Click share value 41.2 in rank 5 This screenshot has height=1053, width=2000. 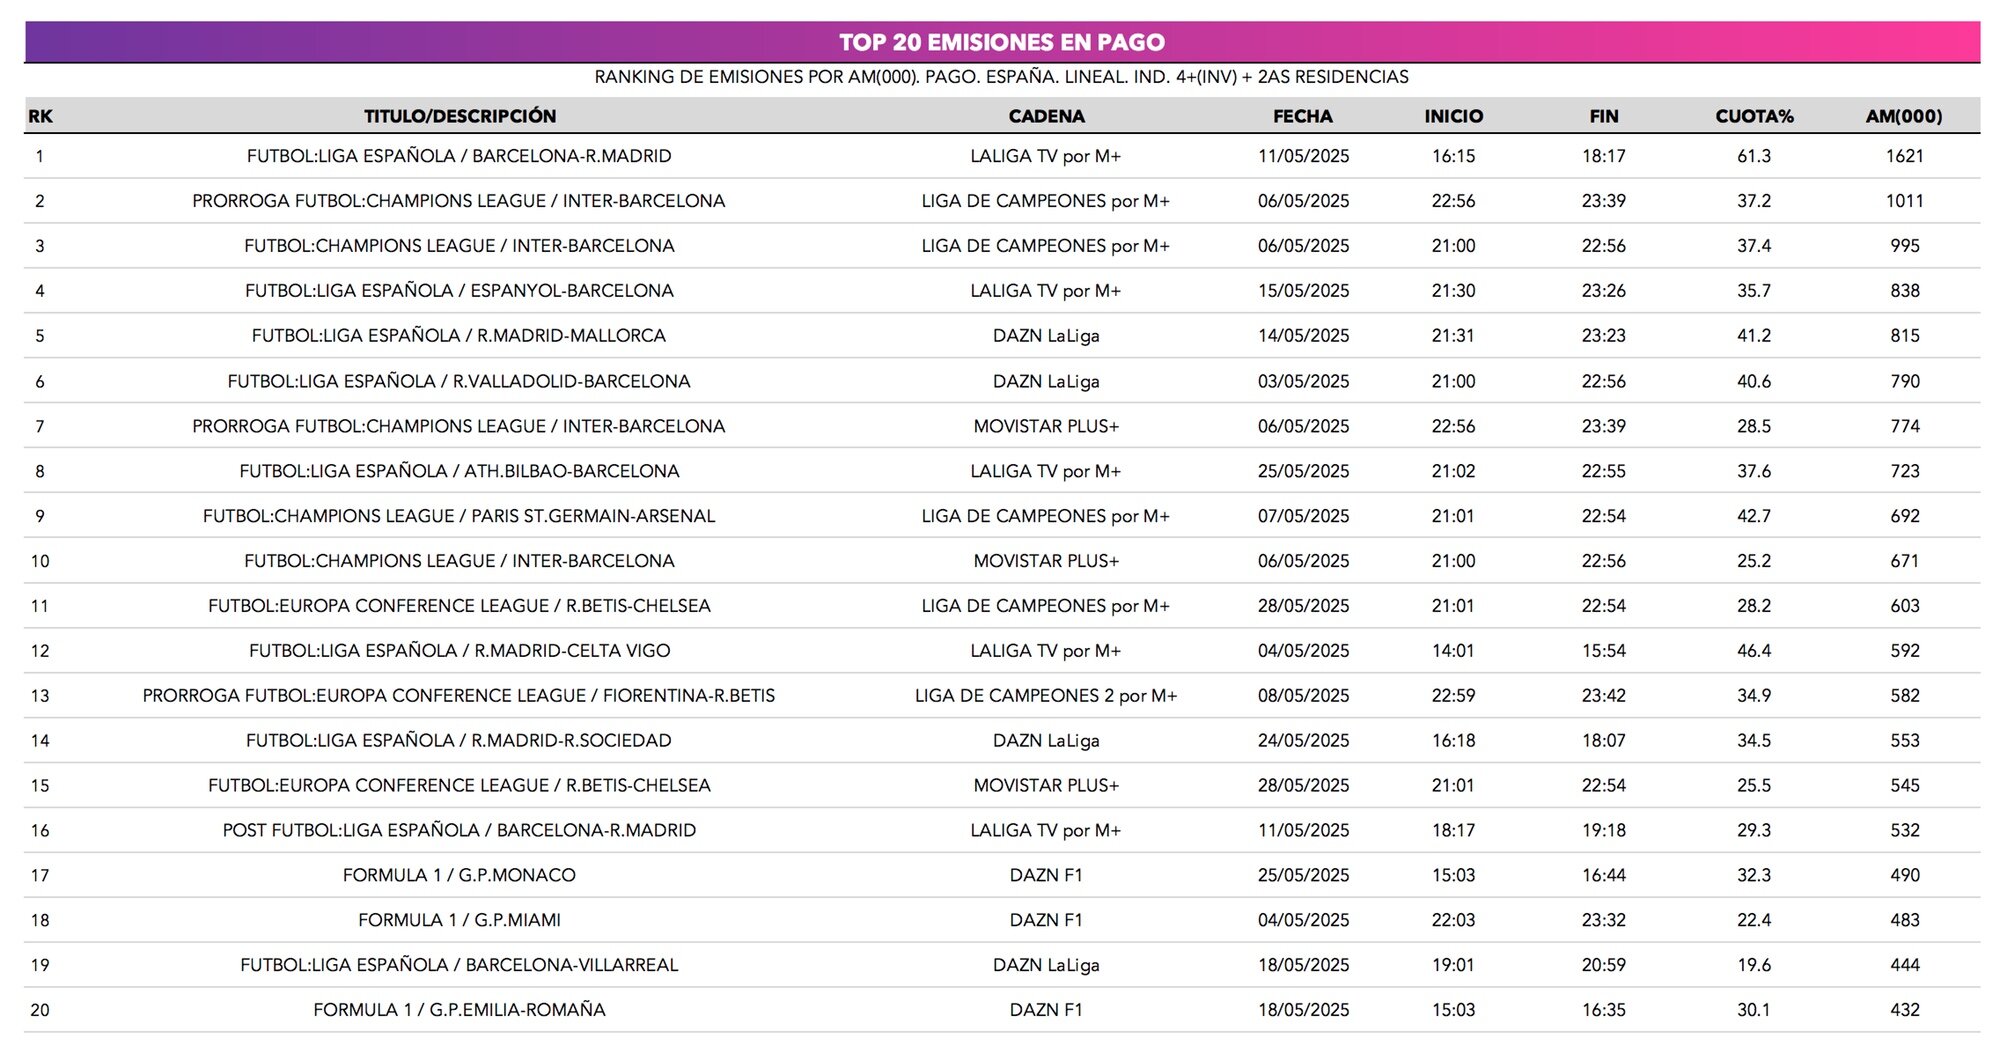point(1754,336)
